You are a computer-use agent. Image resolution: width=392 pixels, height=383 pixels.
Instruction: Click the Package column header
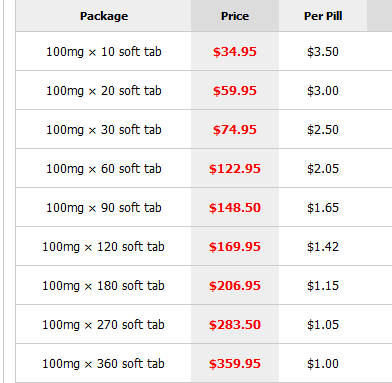tap(104, 16)
